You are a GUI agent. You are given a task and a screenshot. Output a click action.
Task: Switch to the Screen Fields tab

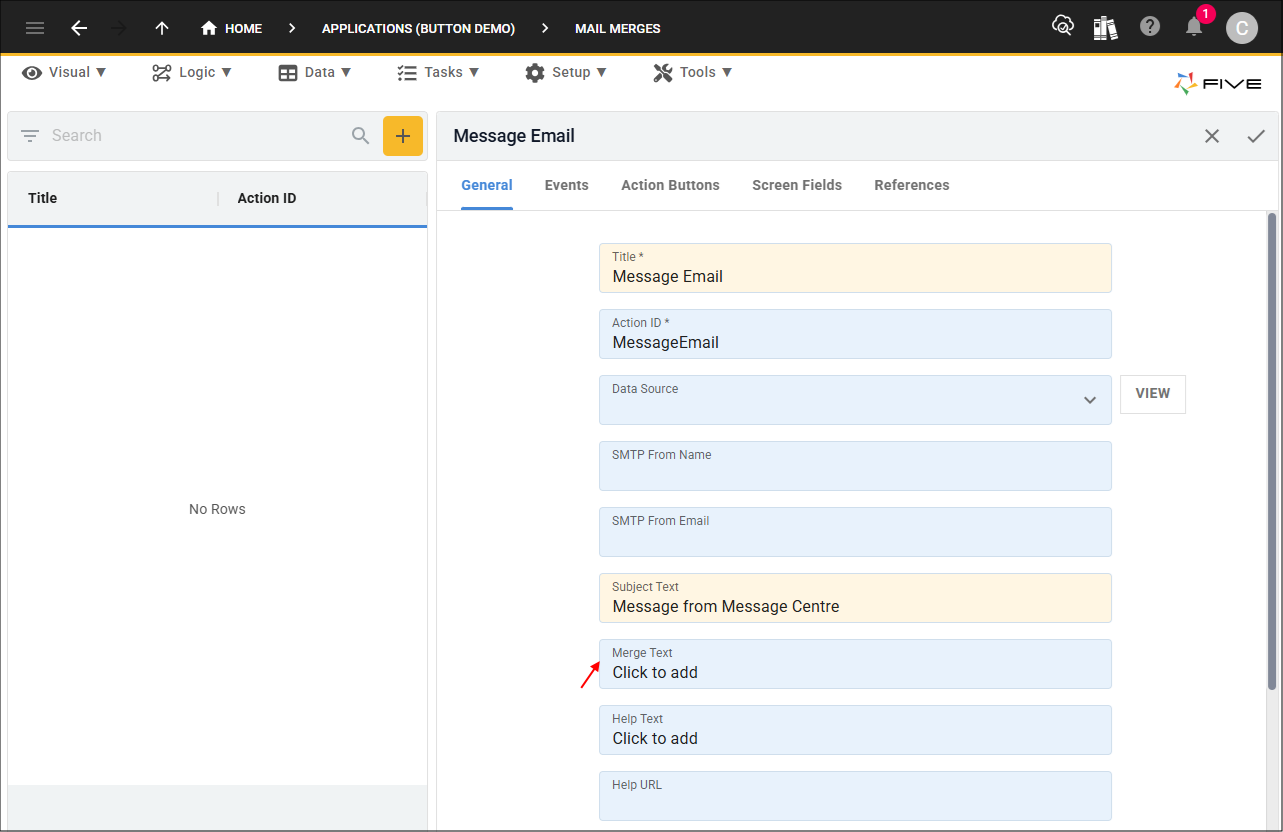797,185
